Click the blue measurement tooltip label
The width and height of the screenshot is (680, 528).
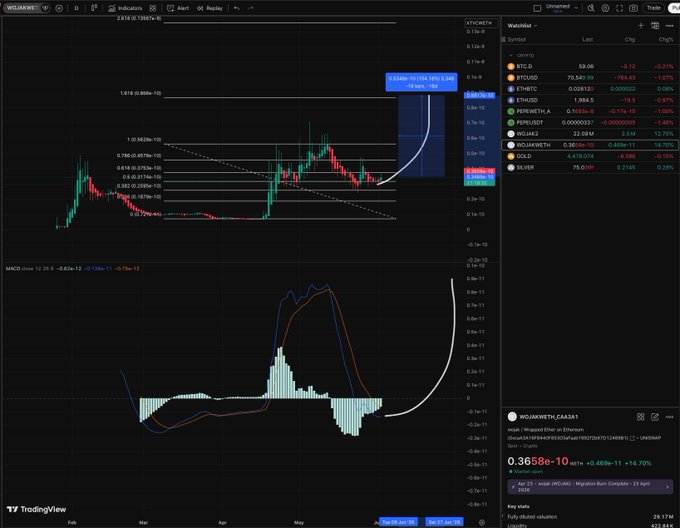[421, 82]
